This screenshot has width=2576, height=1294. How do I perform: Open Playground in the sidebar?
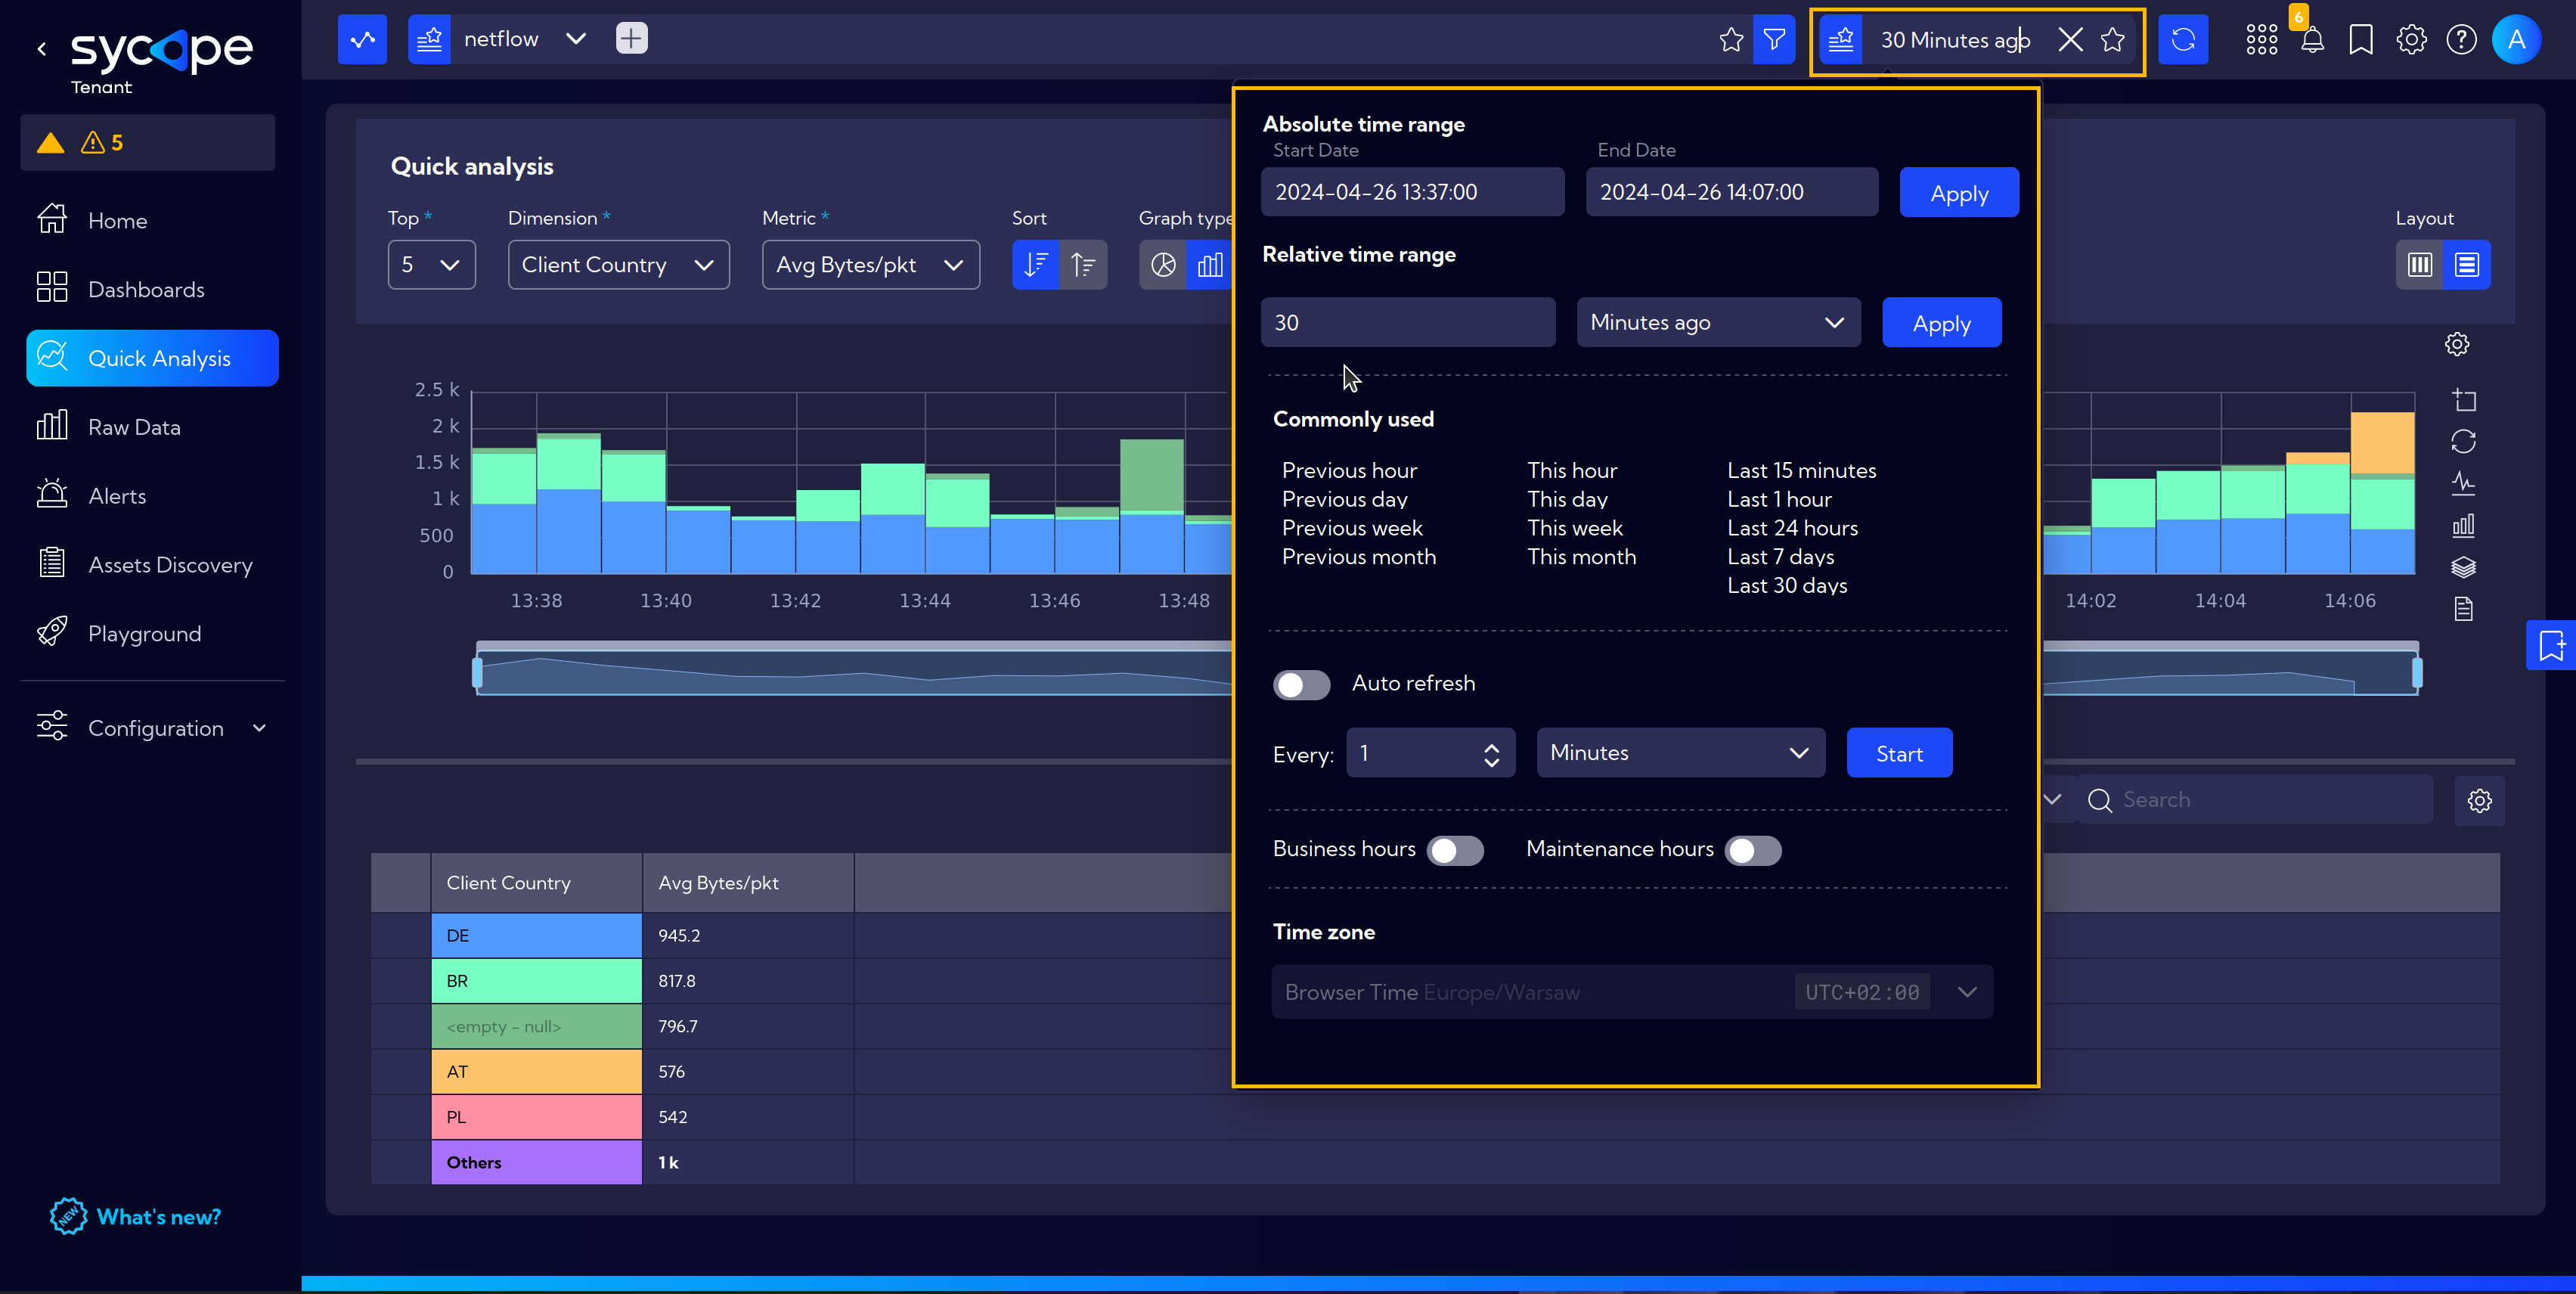pyautogui.click(x=152, y=634)
